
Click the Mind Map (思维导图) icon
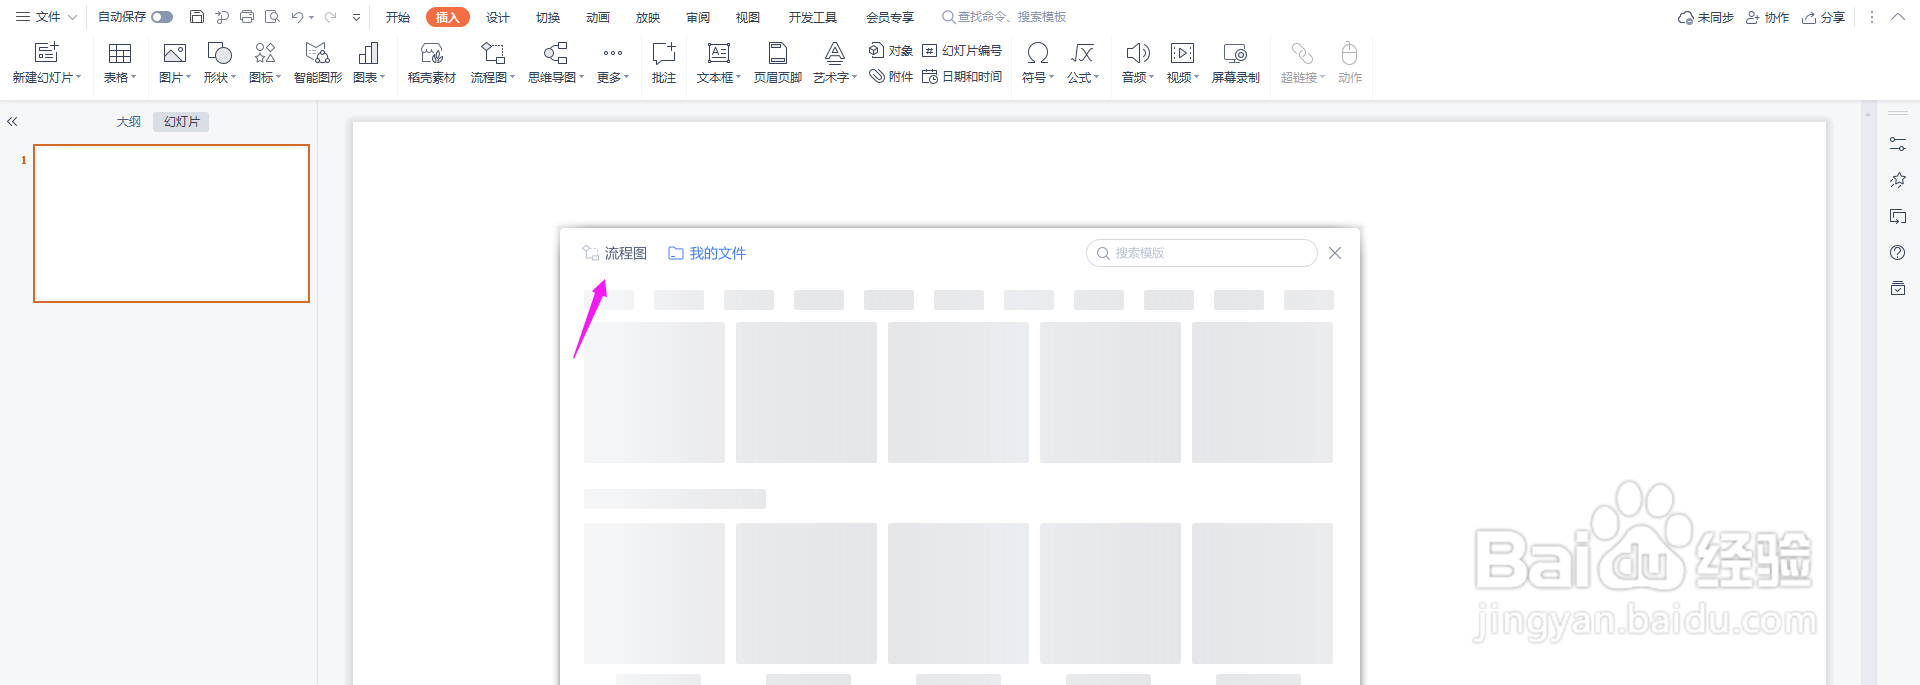pos(555,53)
